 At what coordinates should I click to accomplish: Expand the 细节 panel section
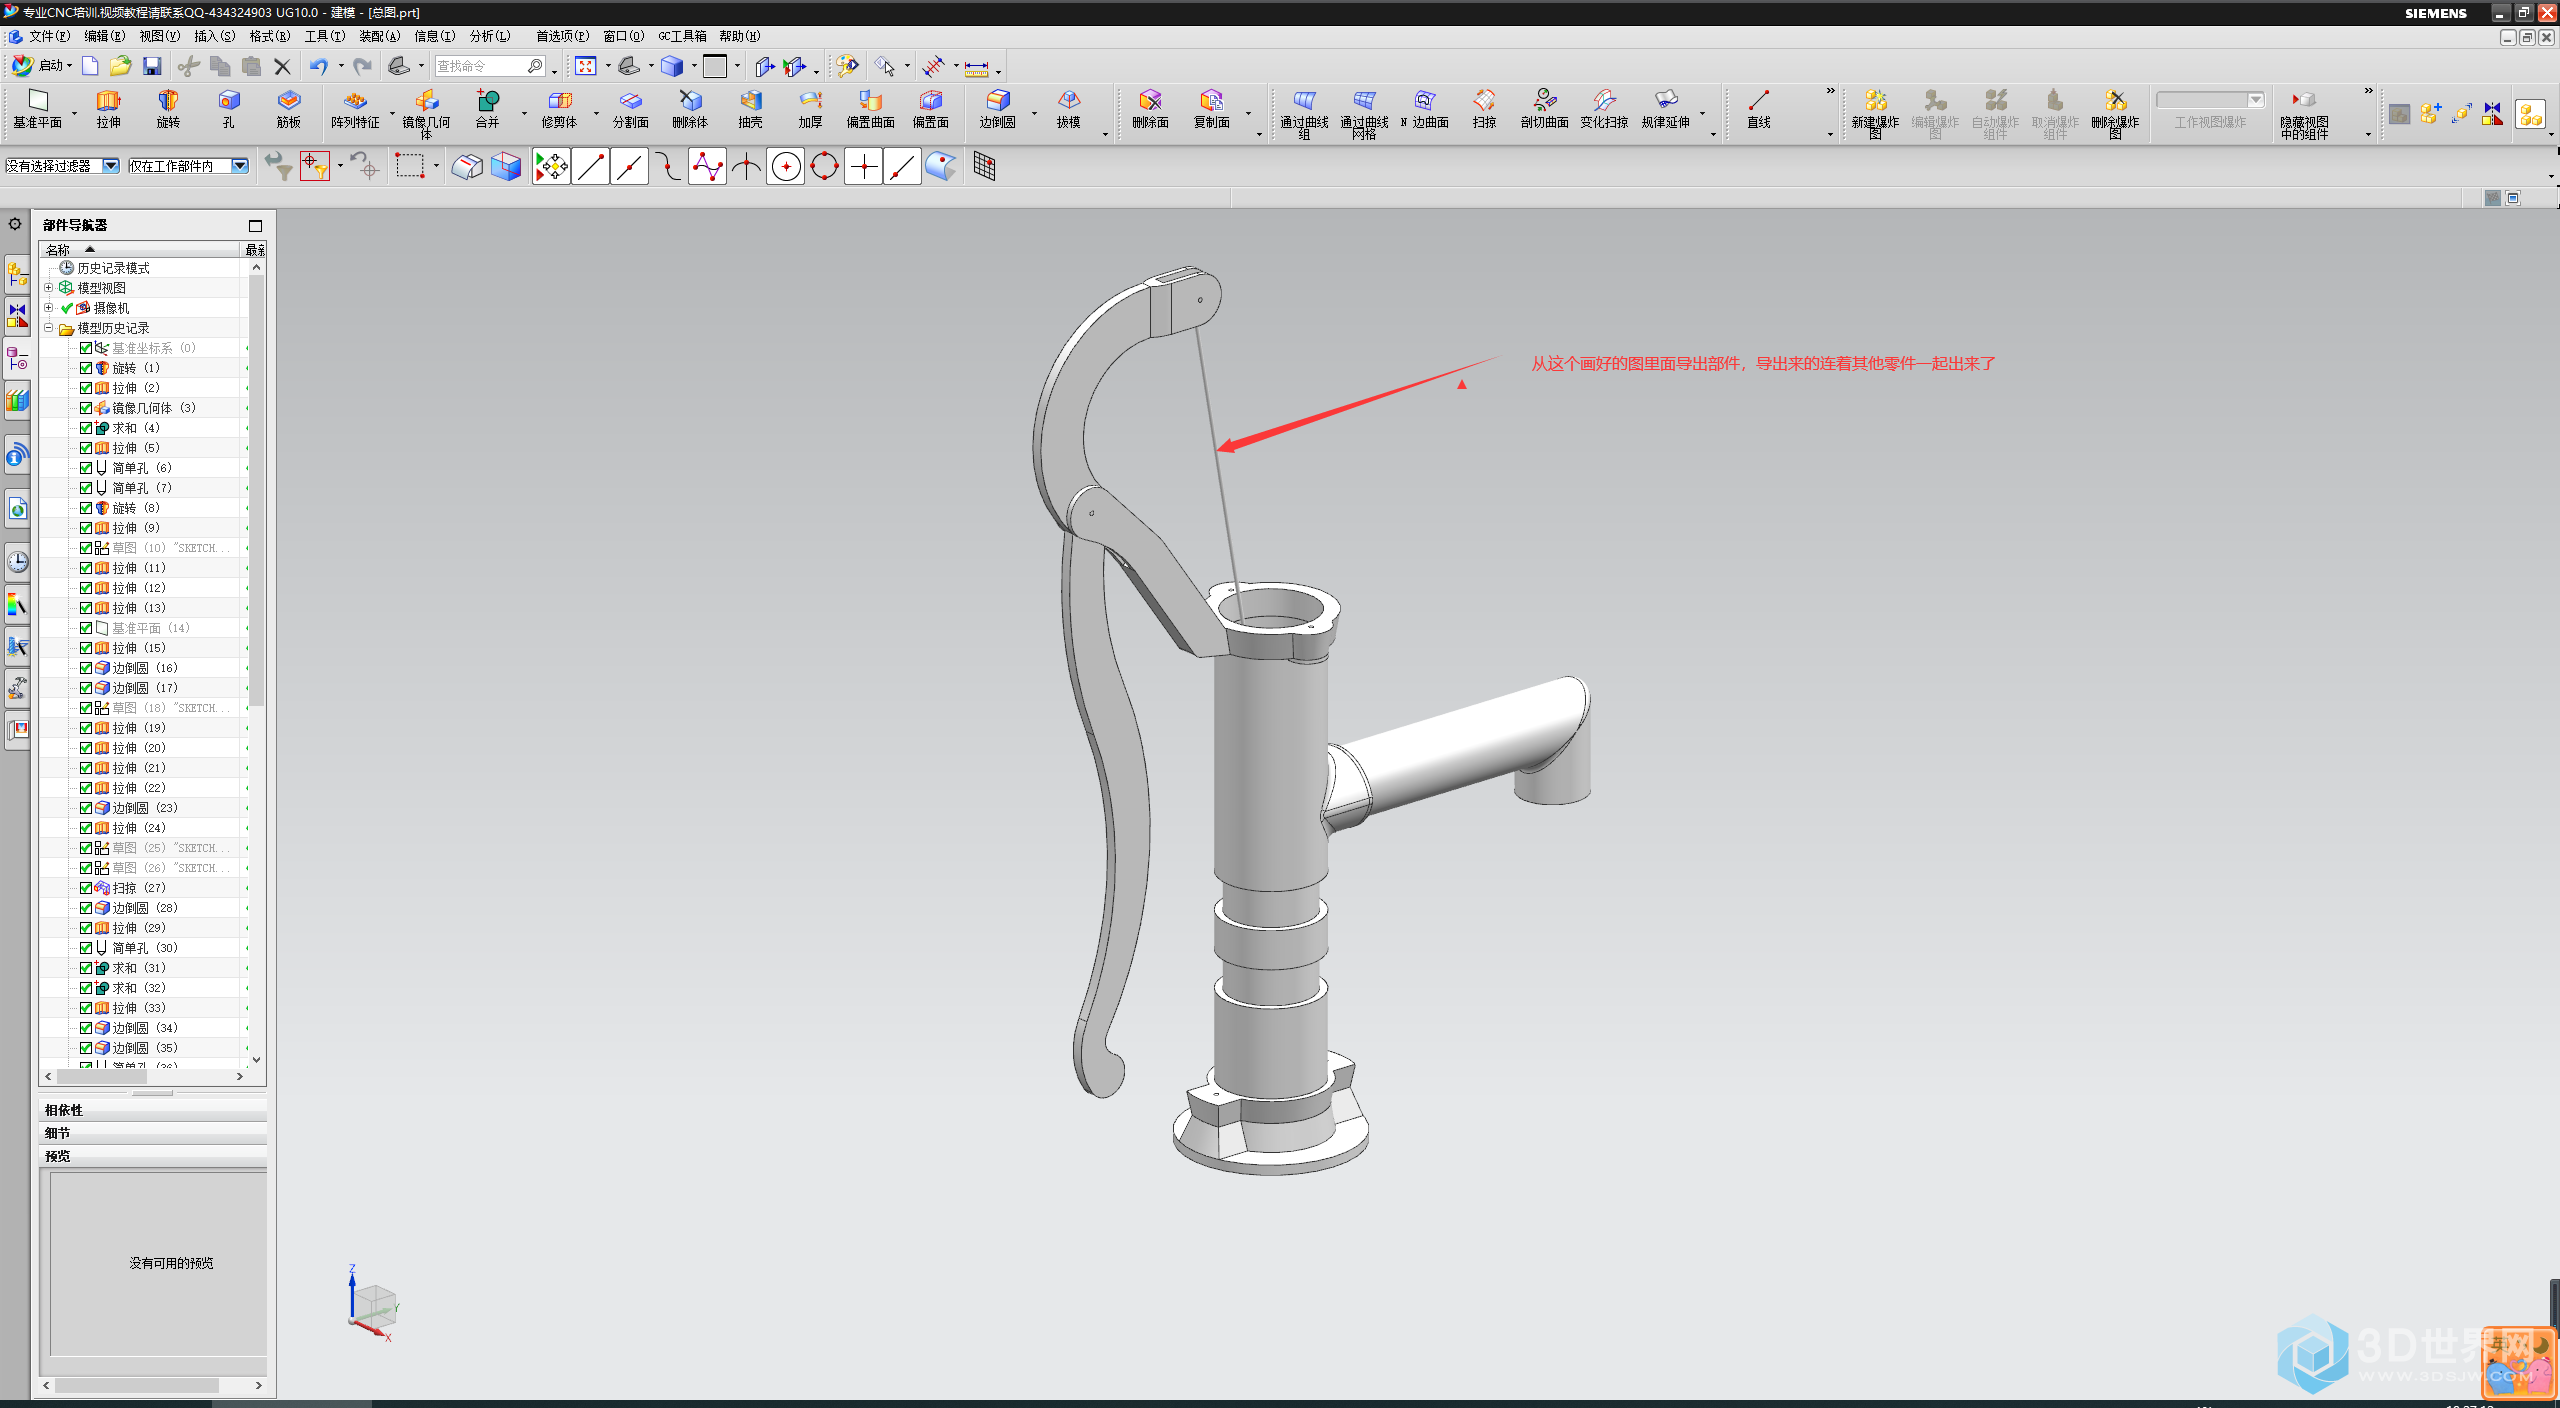(153, 1133)
